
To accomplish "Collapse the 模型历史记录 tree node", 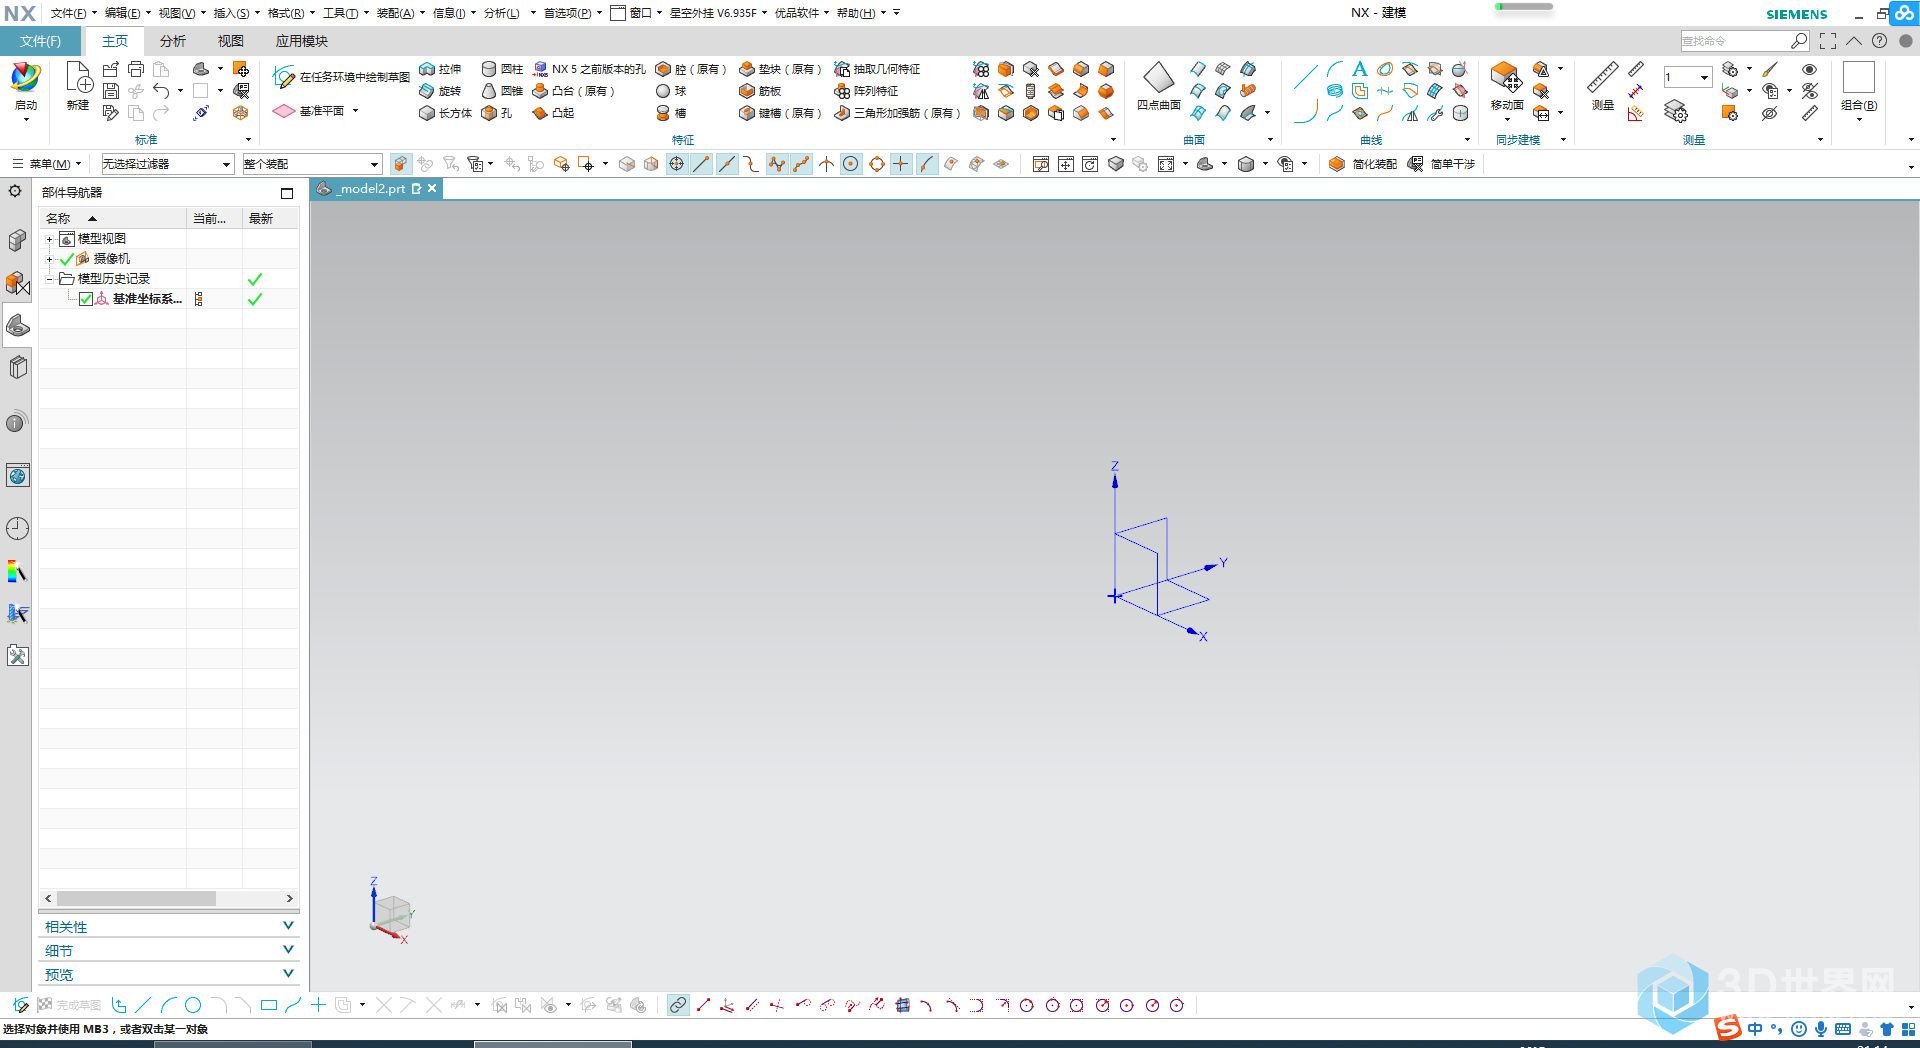I will [49, 279].
